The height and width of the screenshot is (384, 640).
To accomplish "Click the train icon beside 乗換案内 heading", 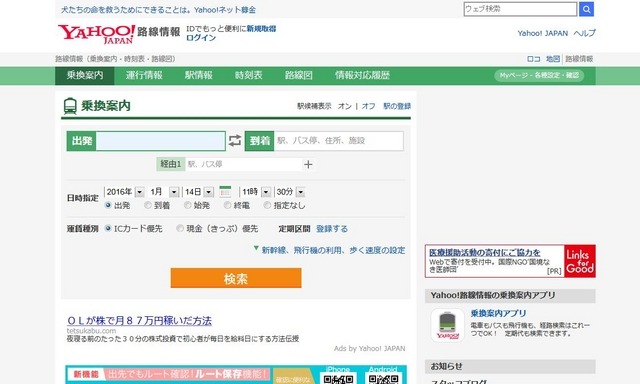I will 70,106.
